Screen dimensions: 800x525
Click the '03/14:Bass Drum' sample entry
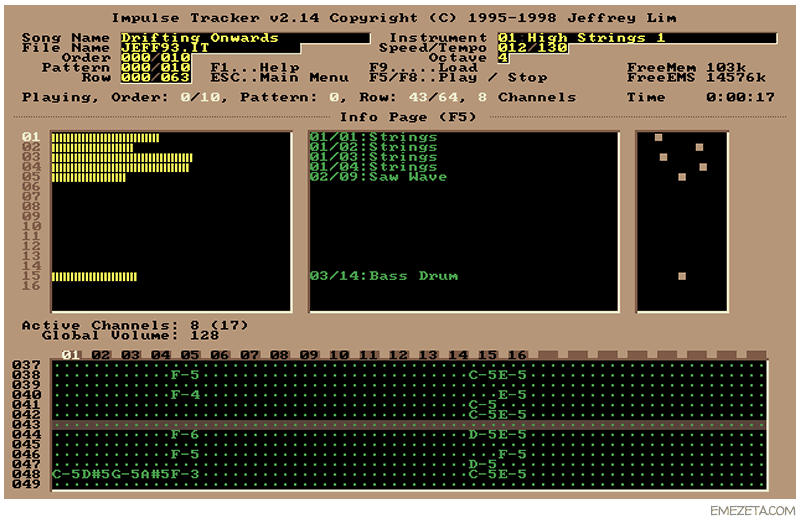click(x=384, y=276)
